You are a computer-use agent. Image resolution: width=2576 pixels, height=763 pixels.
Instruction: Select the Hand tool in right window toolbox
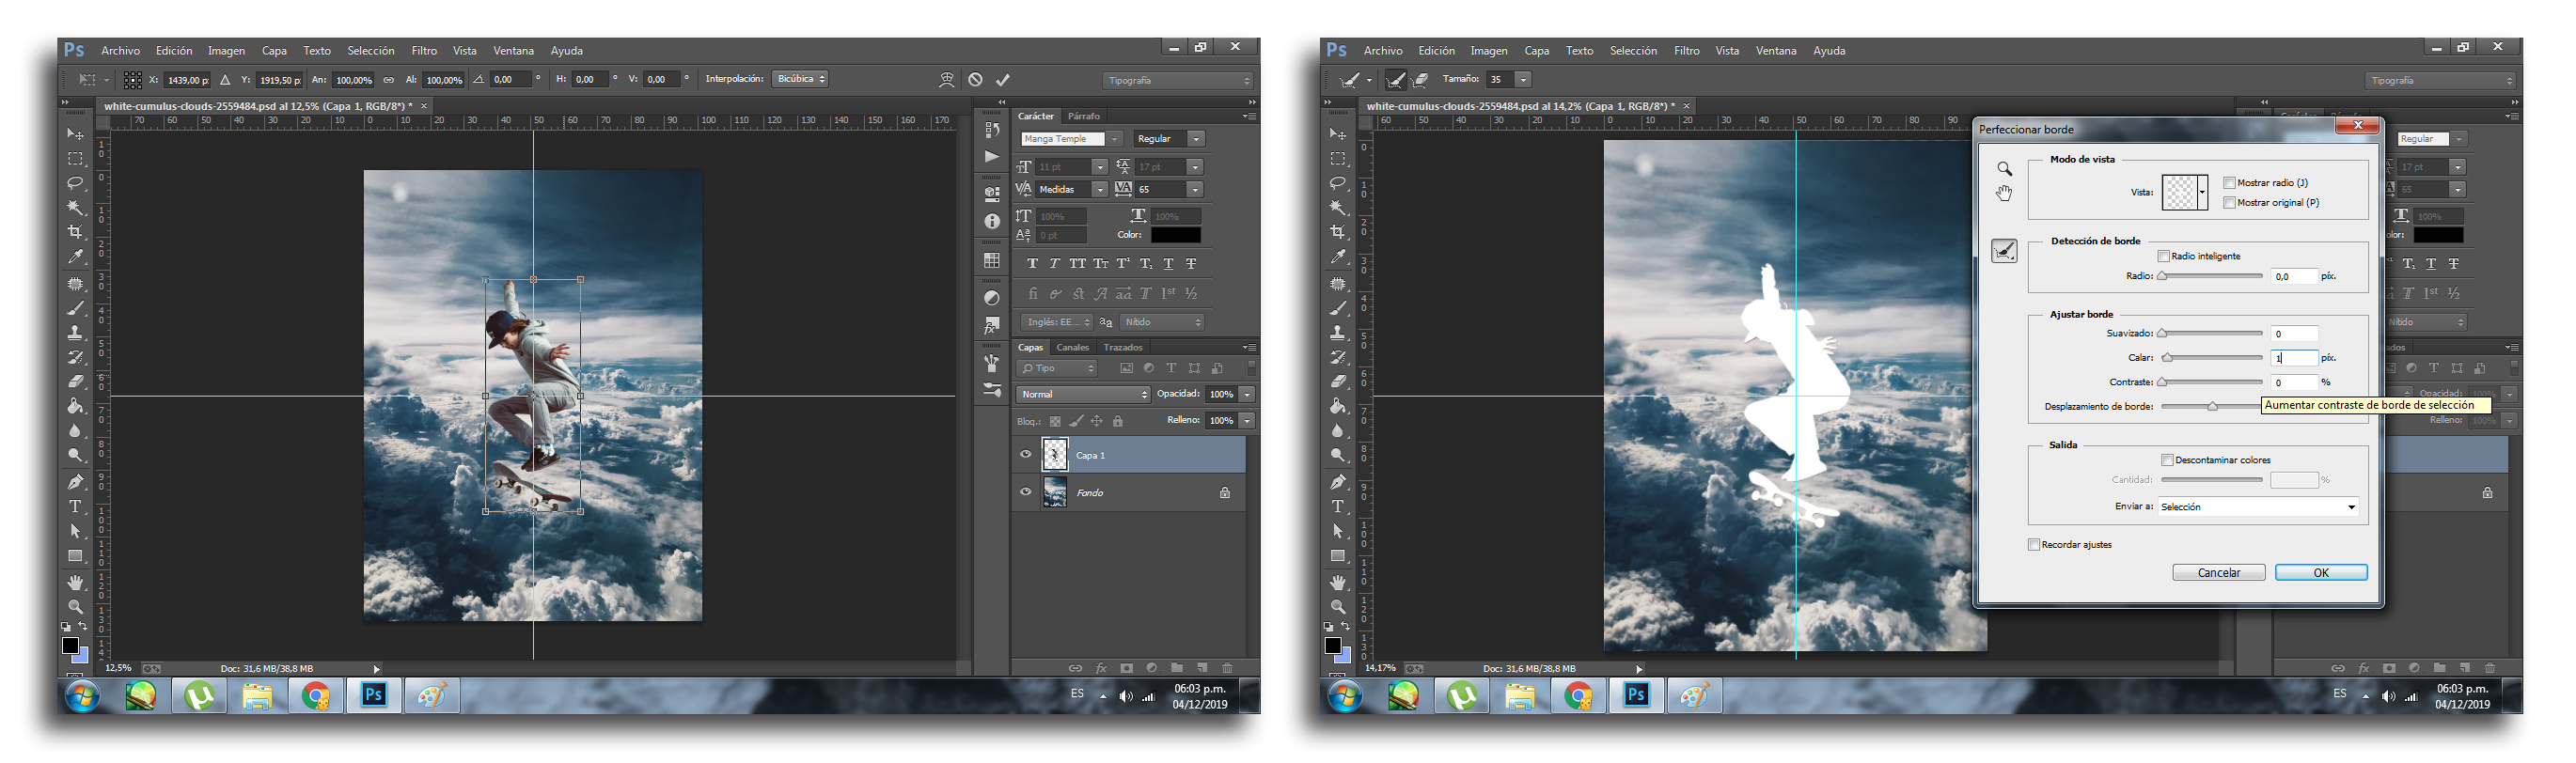[1338, 582]
